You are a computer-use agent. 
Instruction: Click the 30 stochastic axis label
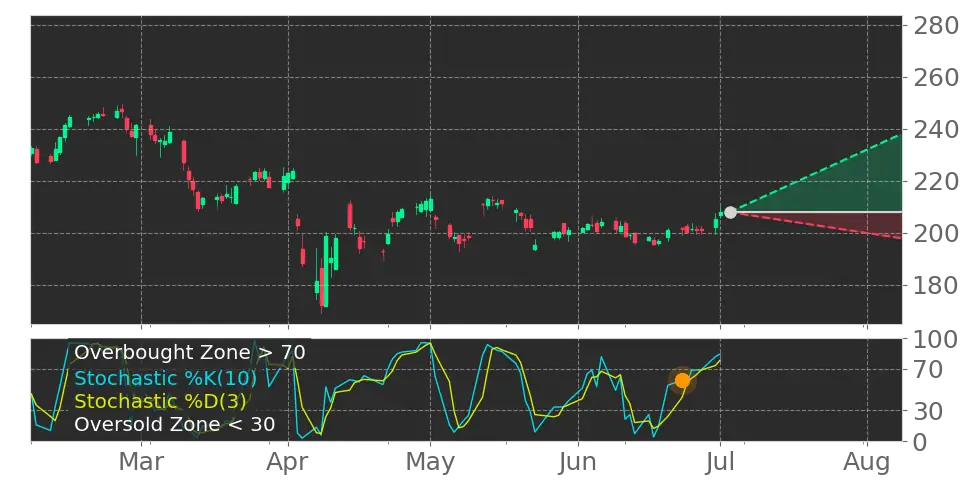coord(926,410)
